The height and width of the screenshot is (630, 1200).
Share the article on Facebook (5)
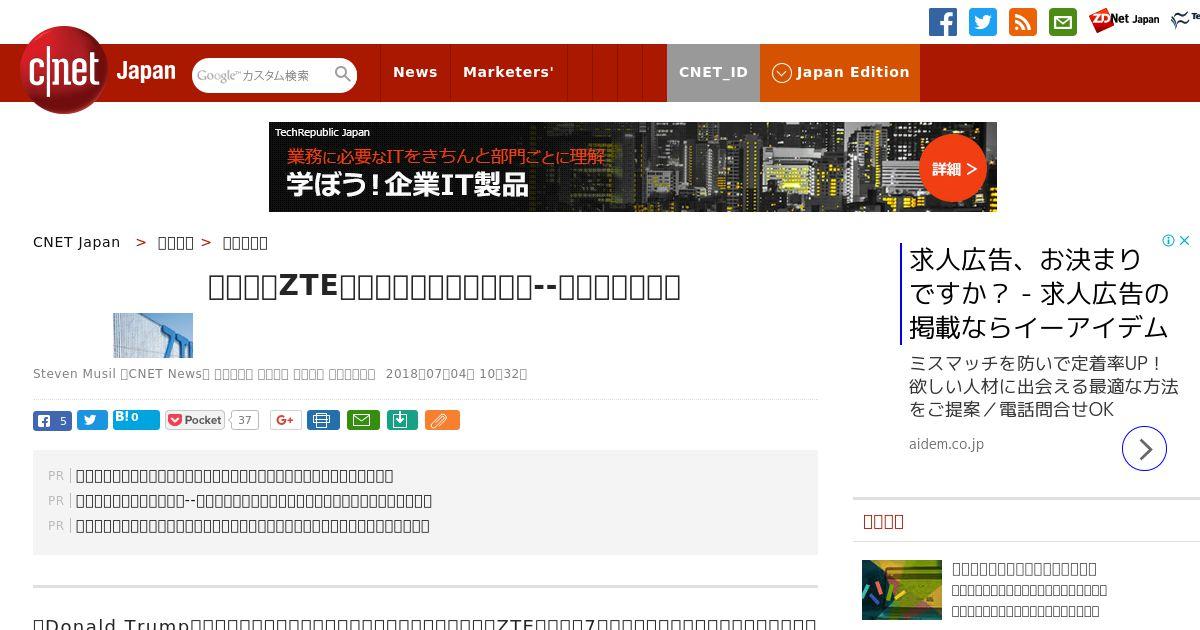[x=52, y=421]
